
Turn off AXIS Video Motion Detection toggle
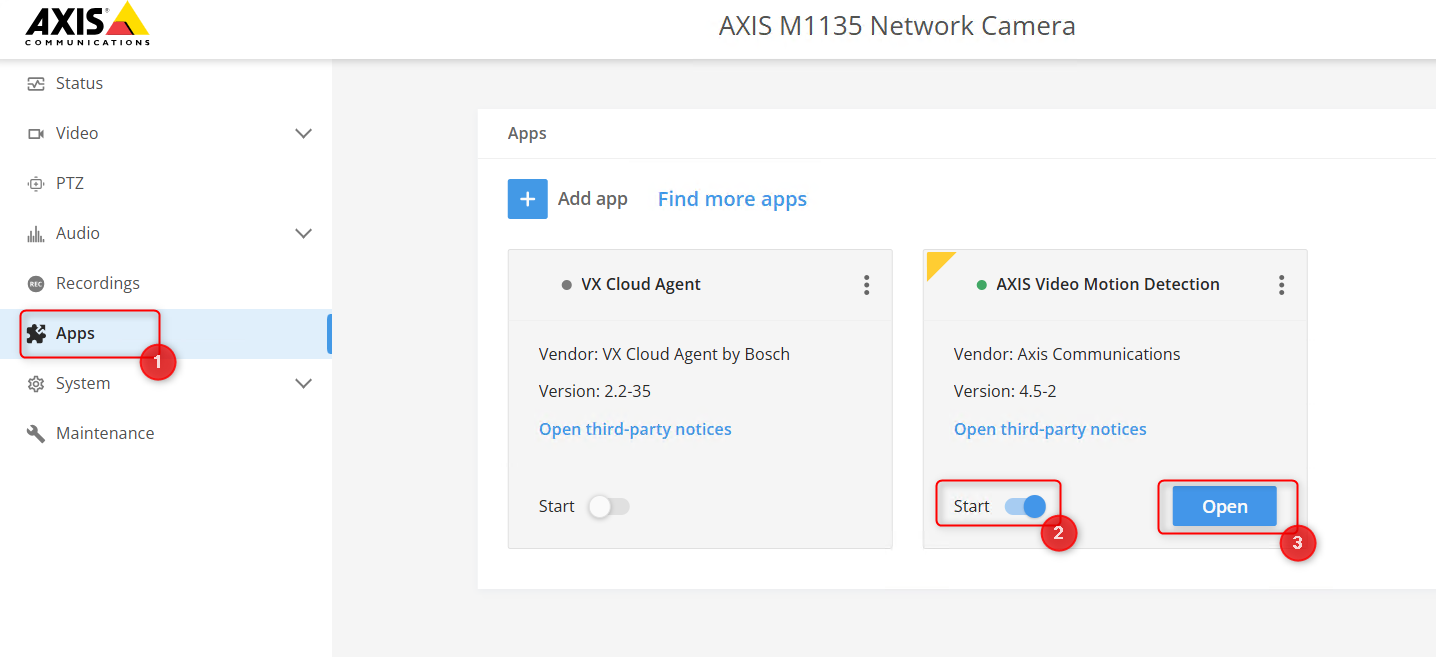click(1025, 507)
